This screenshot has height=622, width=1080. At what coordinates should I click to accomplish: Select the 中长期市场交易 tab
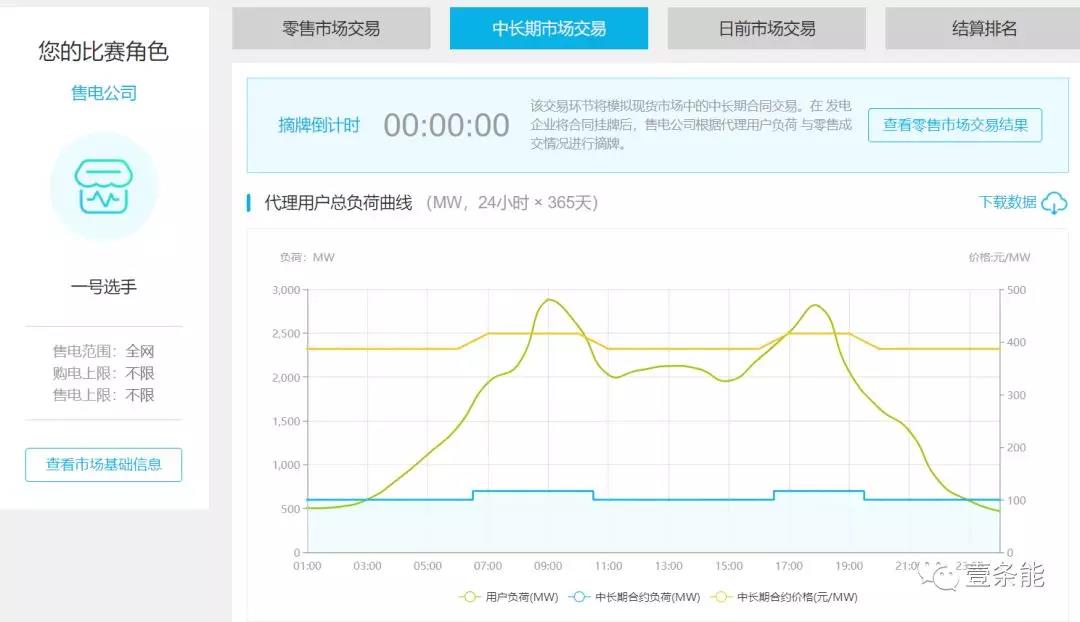[x=548, y=29]
